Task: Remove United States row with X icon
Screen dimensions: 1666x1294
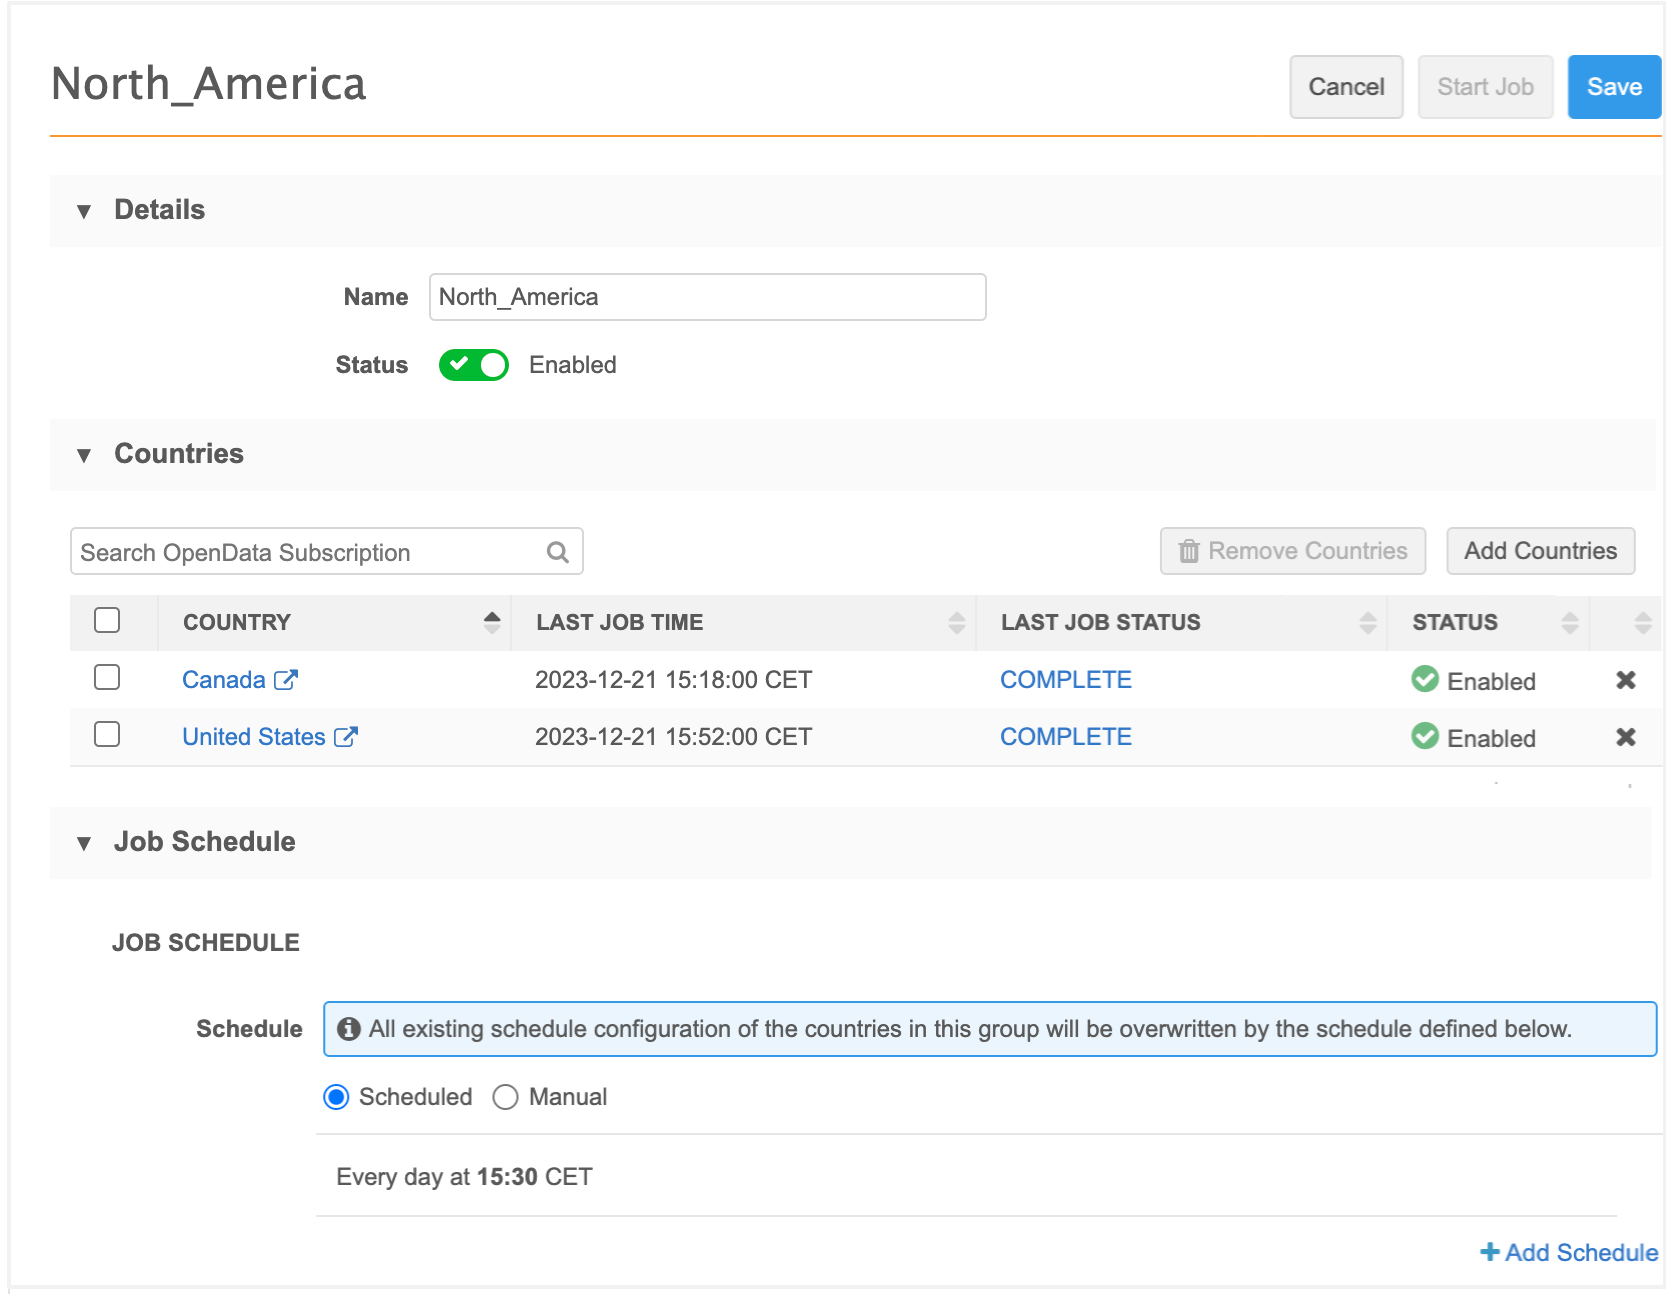Action: coord(1625,737)
